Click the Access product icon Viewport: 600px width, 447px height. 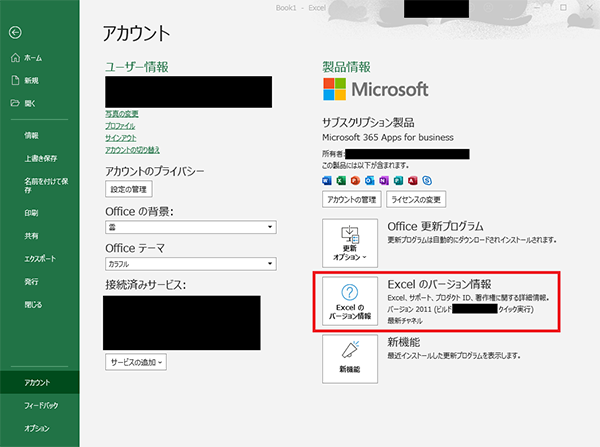(412, 181)
